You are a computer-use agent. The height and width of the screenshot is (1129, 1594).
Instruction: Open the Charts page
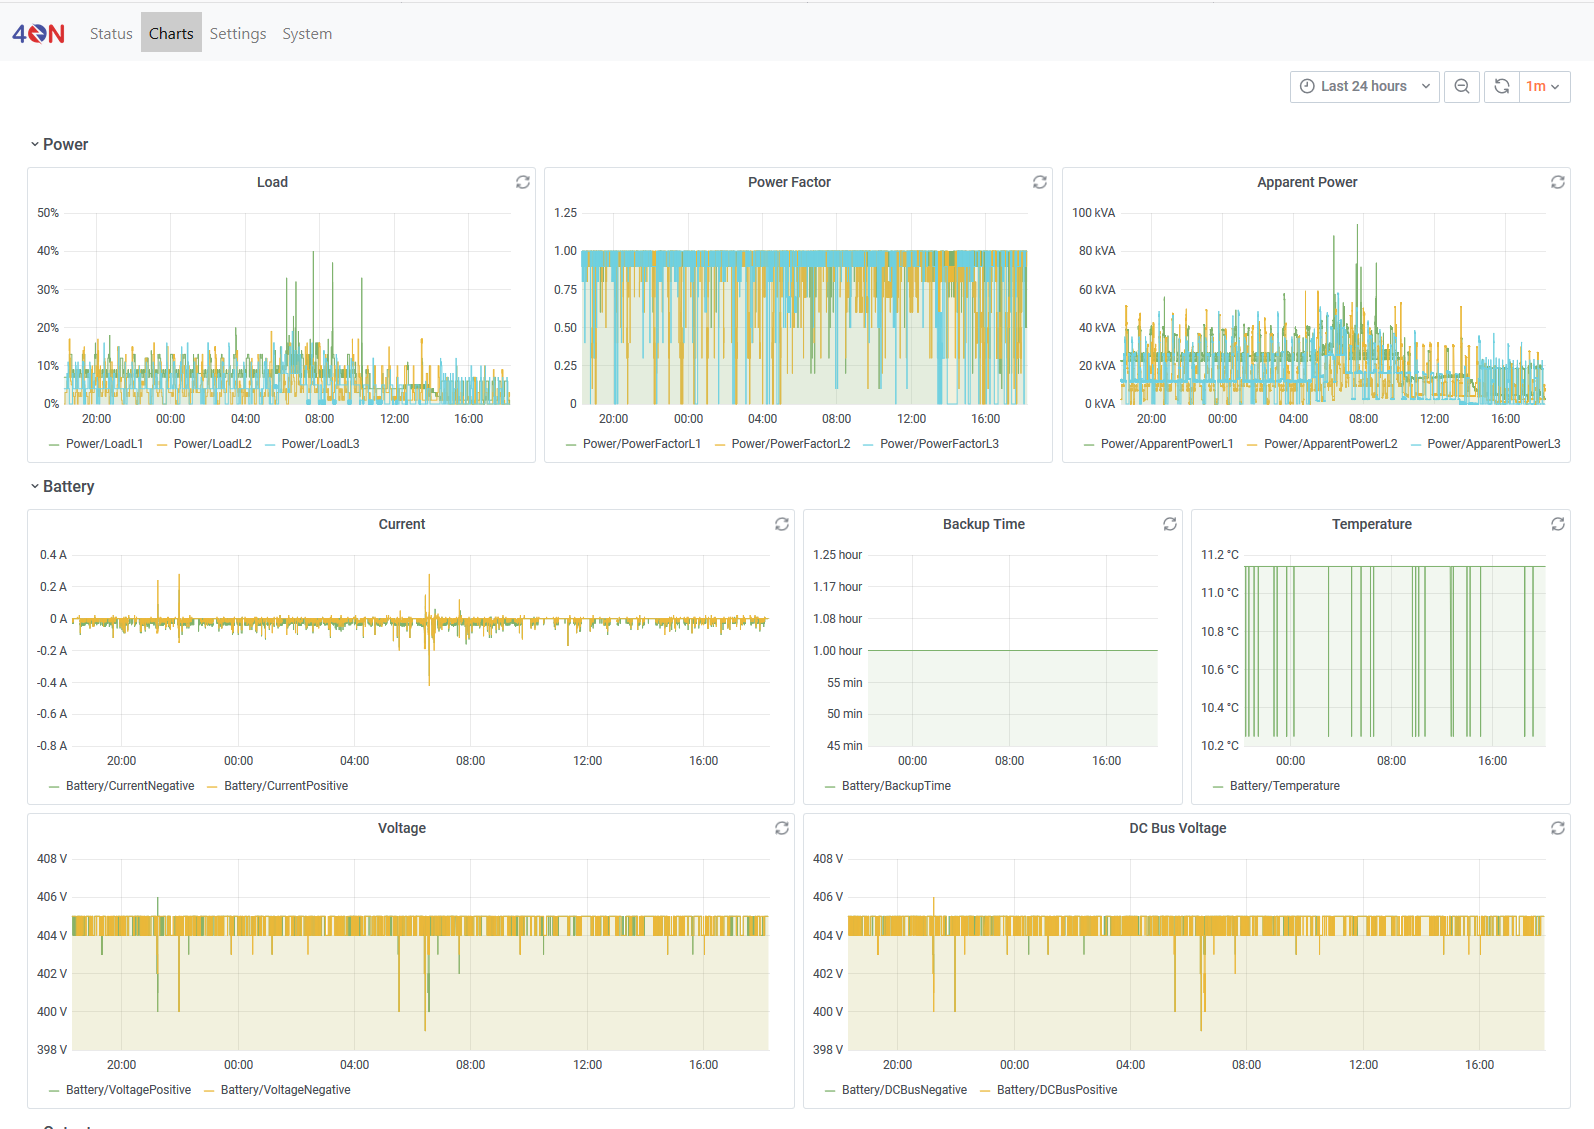(x=171, y=33)
